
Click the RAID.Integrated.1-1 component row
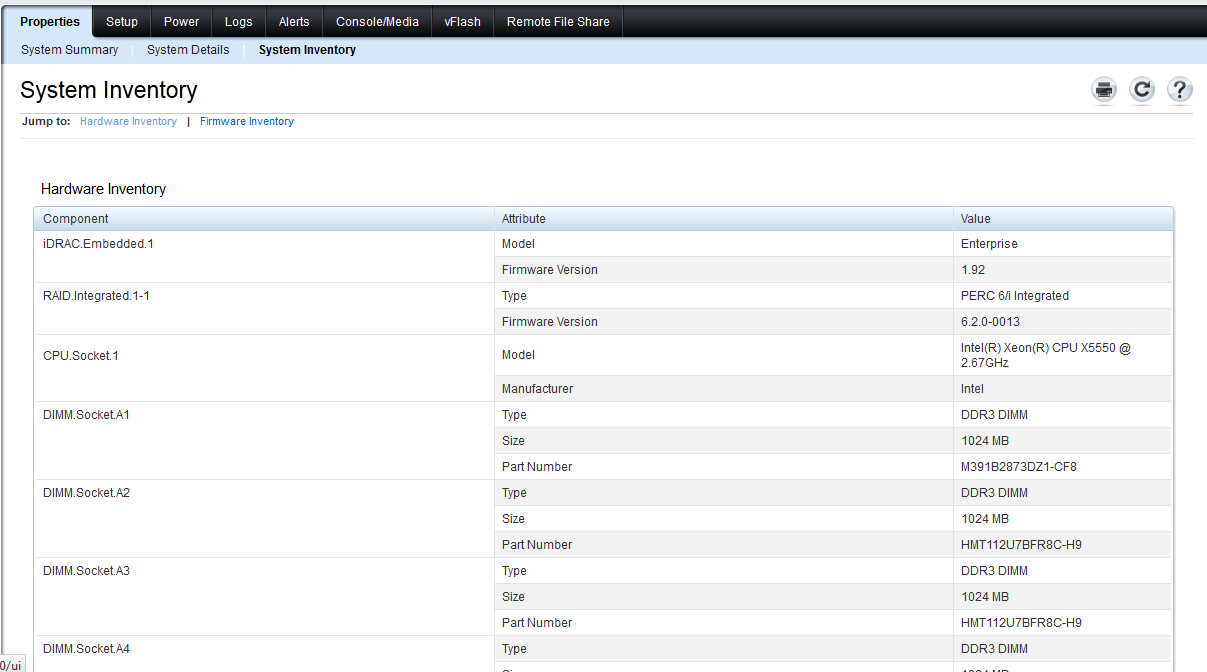click(x=96, y=295)
